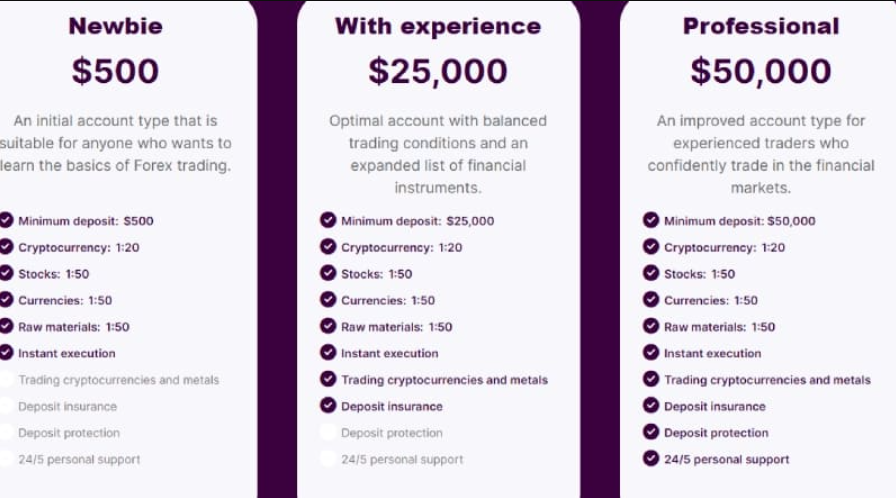Screen dimensions: 896x498
Task: Select the With experience plan heading
Action: click(438, 27)
